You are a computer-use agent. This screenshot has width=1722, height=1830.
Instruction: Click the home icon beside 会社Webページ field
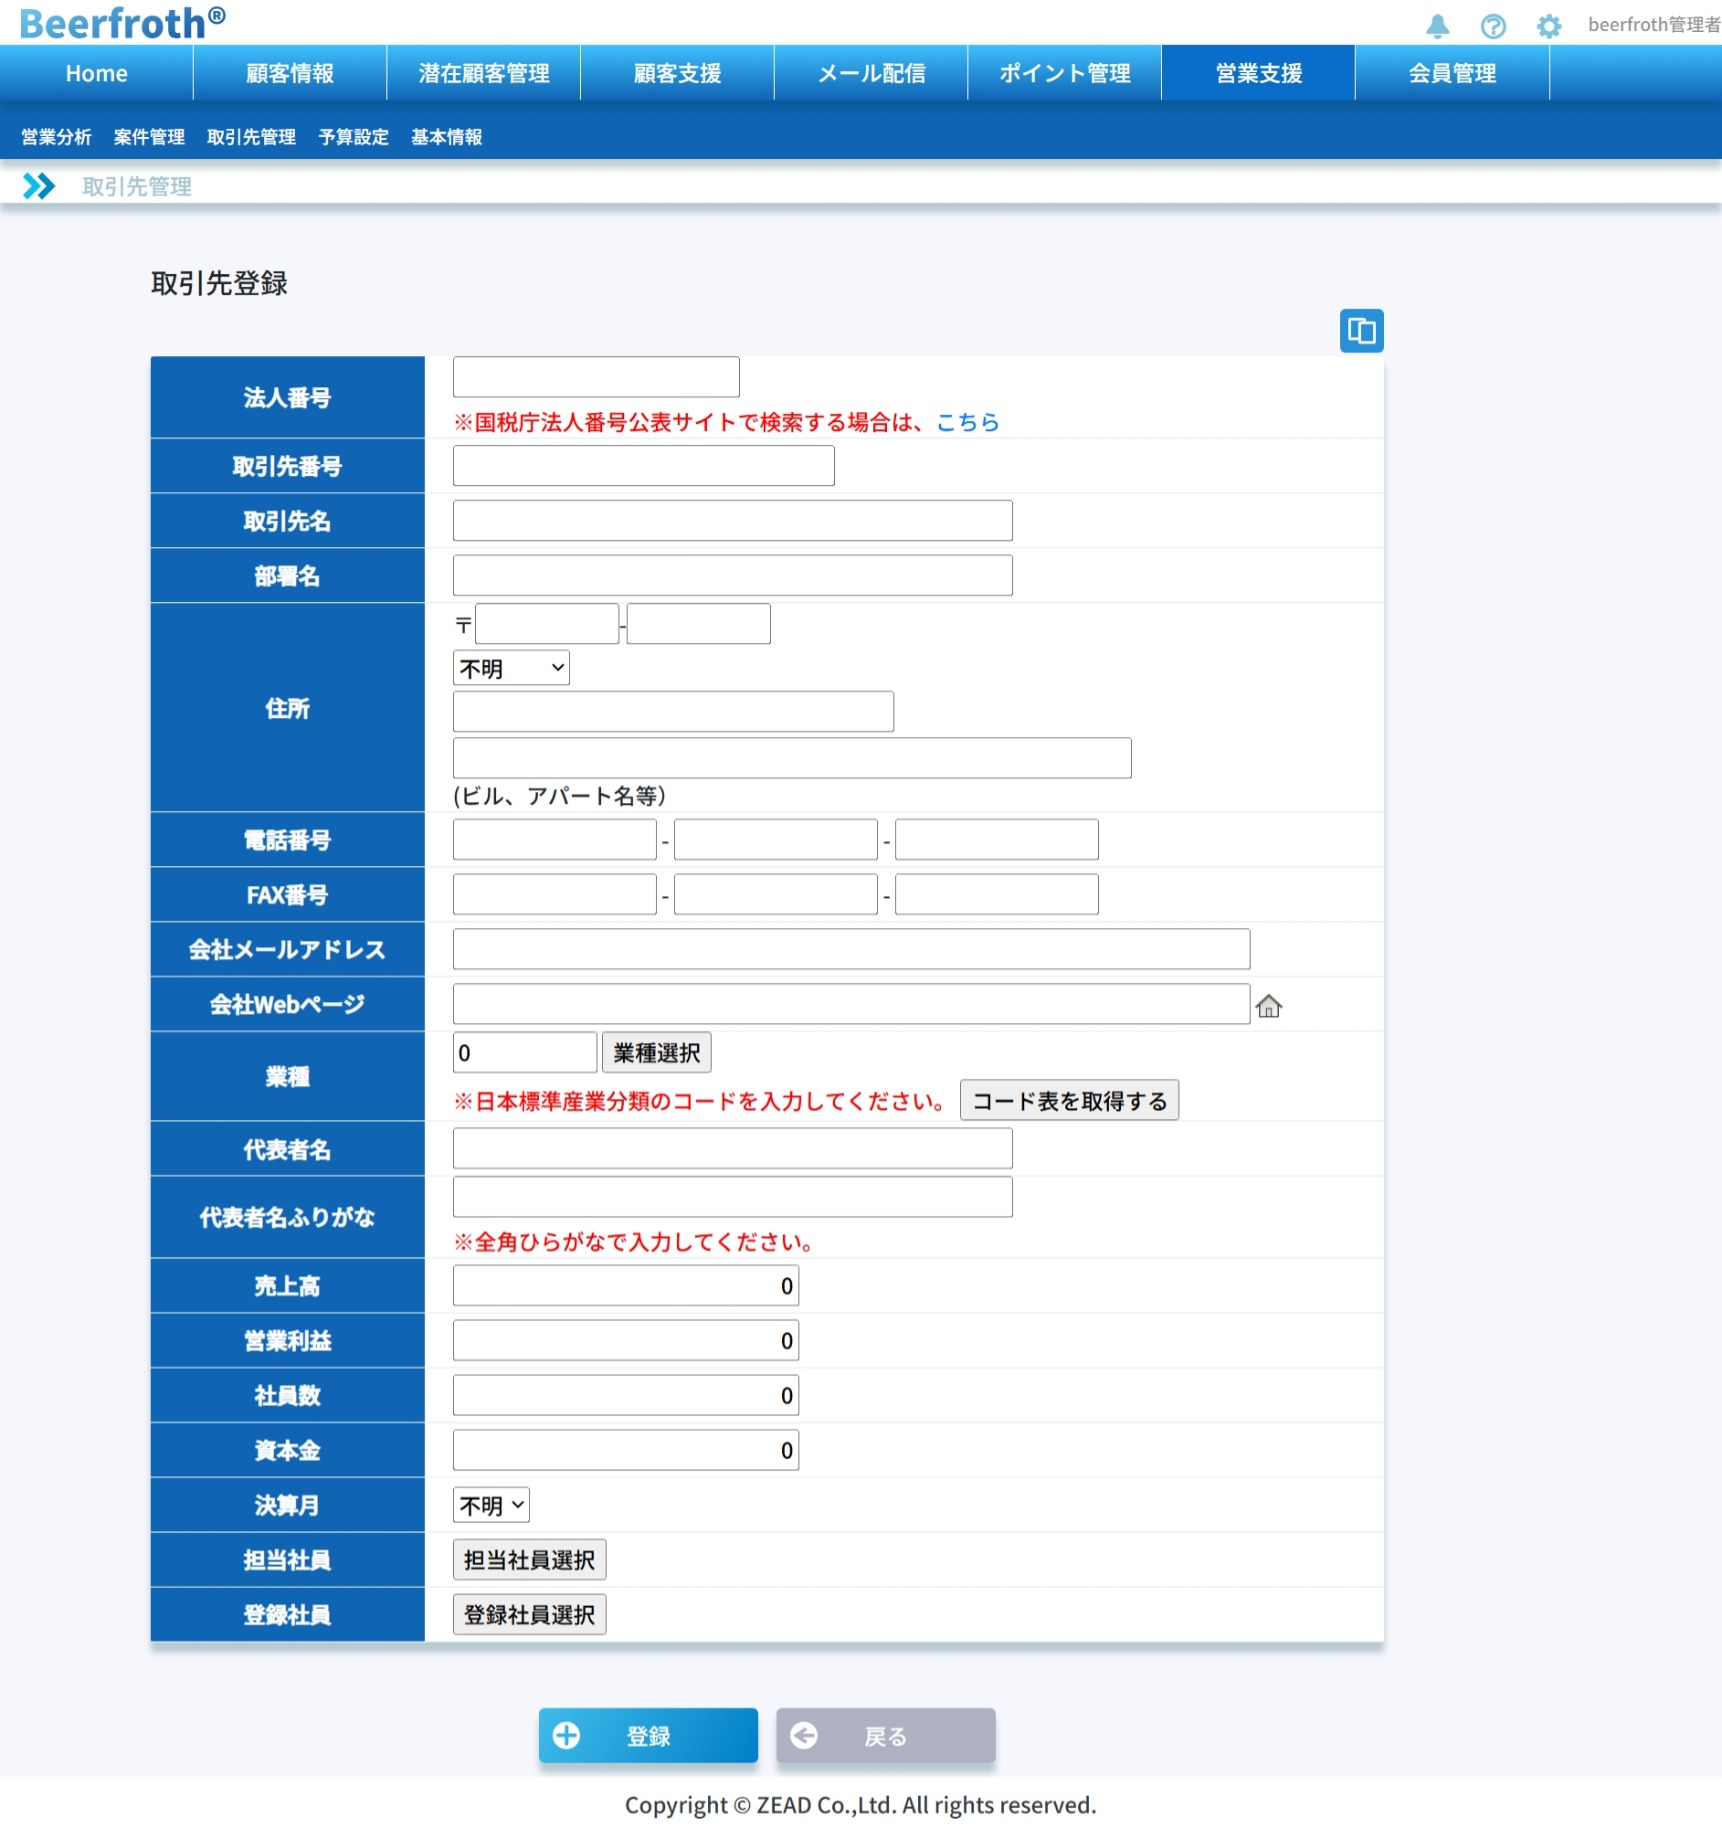pyautogui.click(x=1268, y=1006)
